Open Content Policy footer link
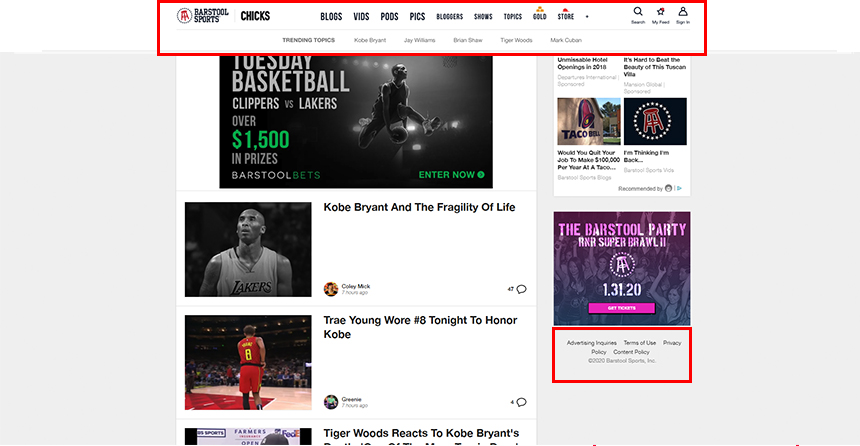The image size is (860, 446). (631, 352)
